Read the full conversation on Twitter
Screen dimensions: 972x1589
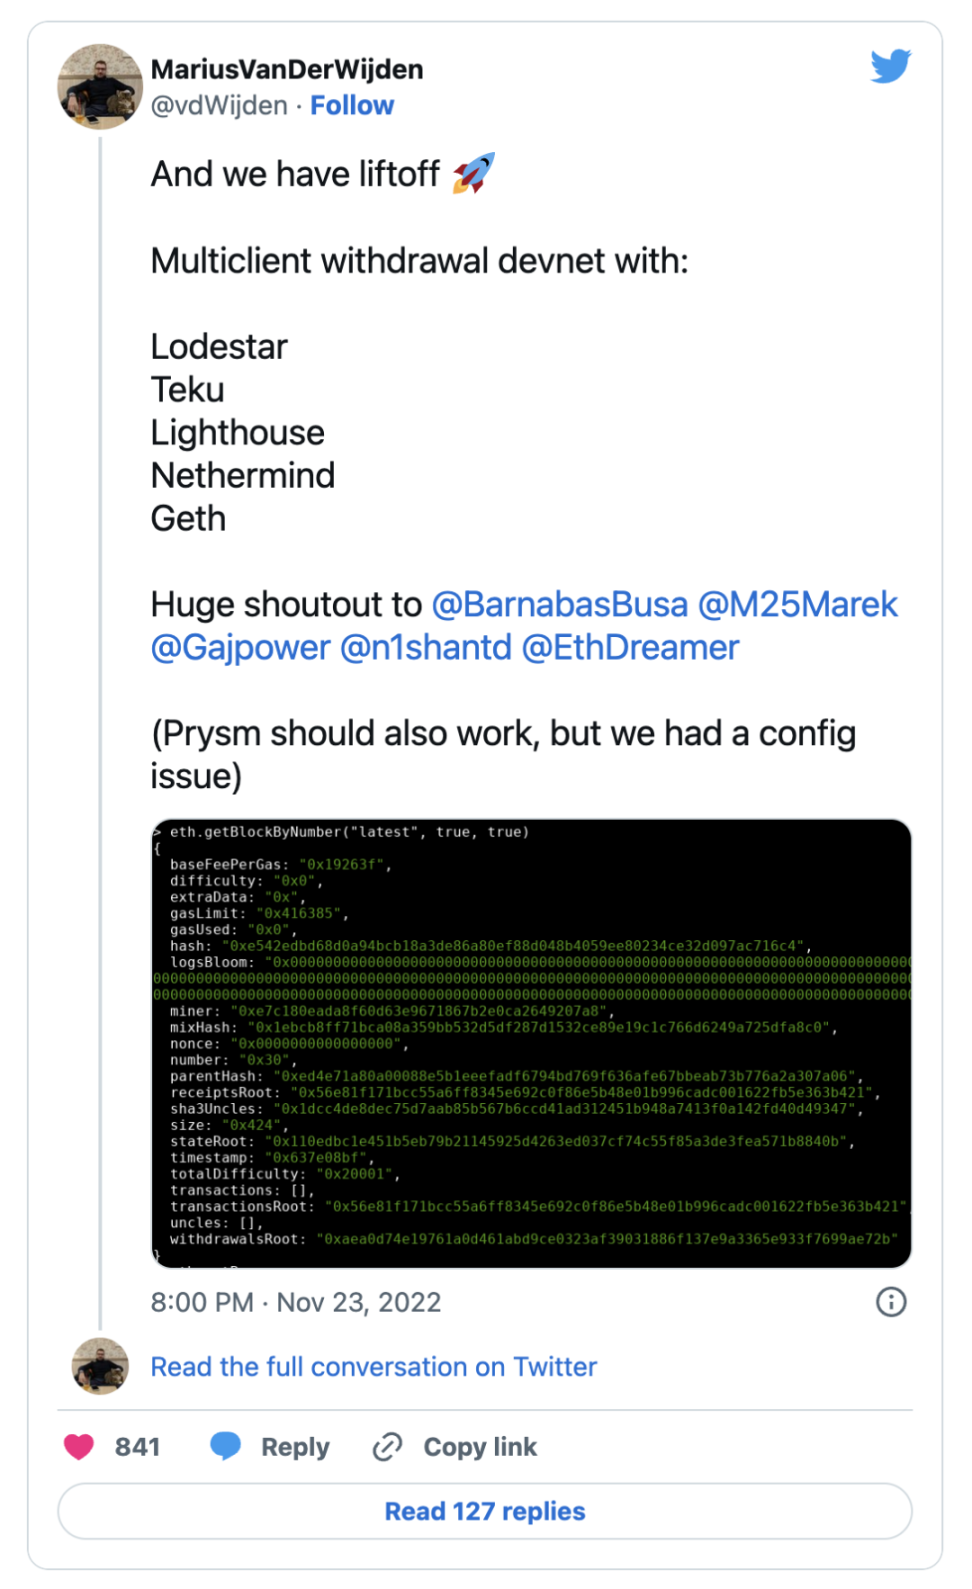click(373, 1366)
